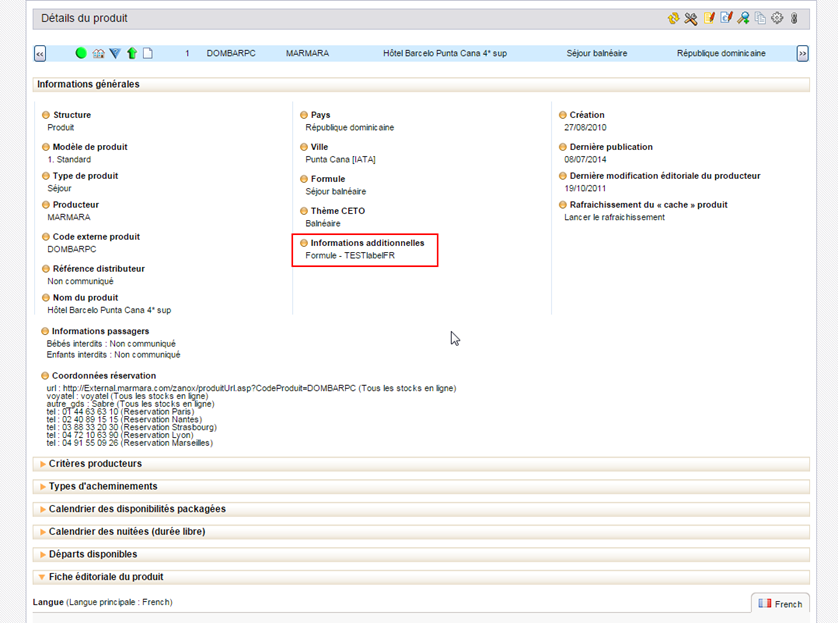
Task: Go to next product with >> button
Action: click(x=802, y=54)
